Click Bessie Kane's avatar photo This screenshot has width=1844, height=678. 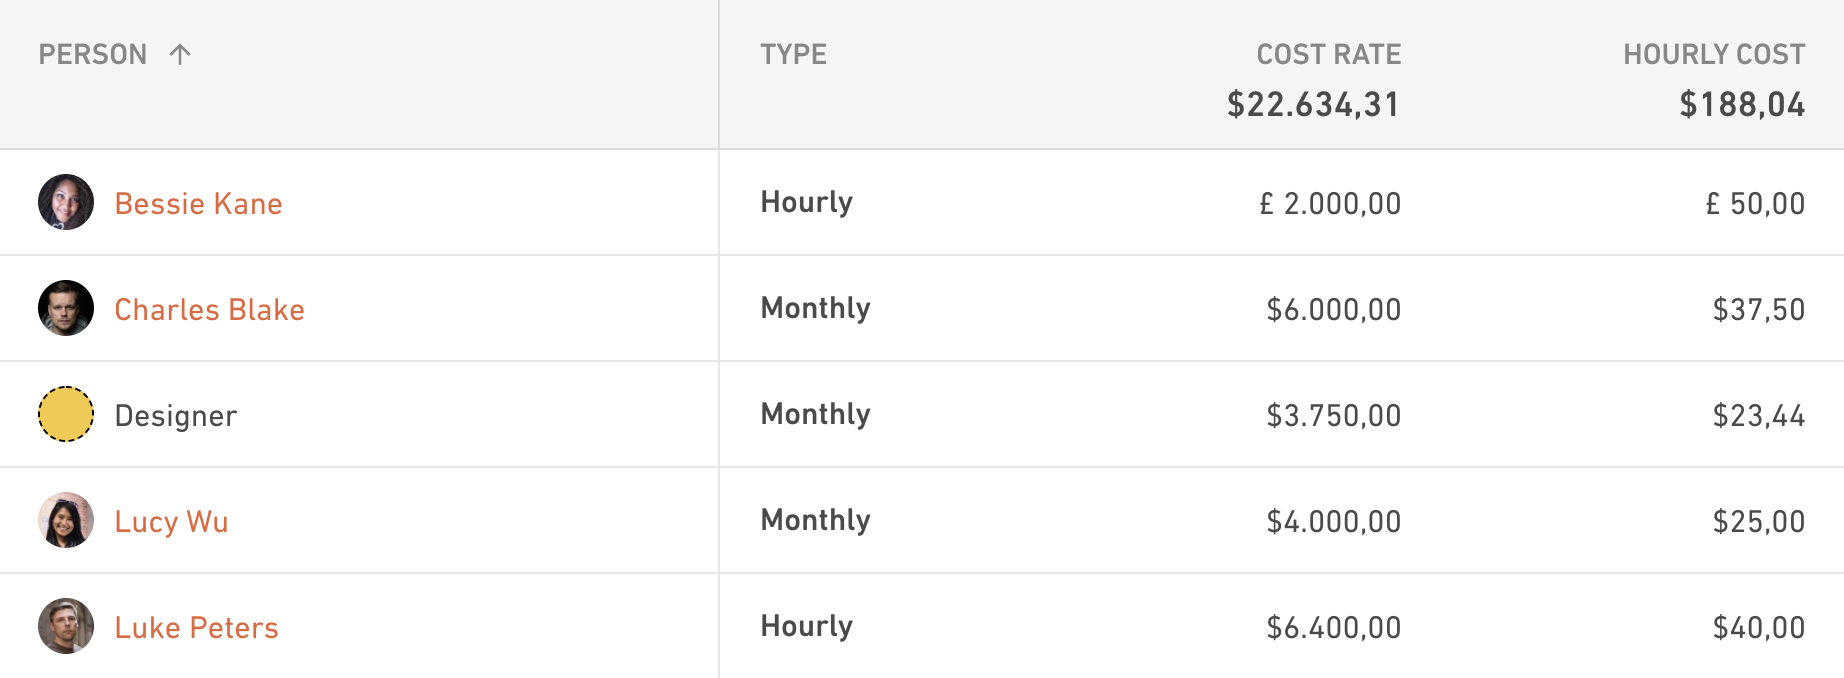(66, 202)
